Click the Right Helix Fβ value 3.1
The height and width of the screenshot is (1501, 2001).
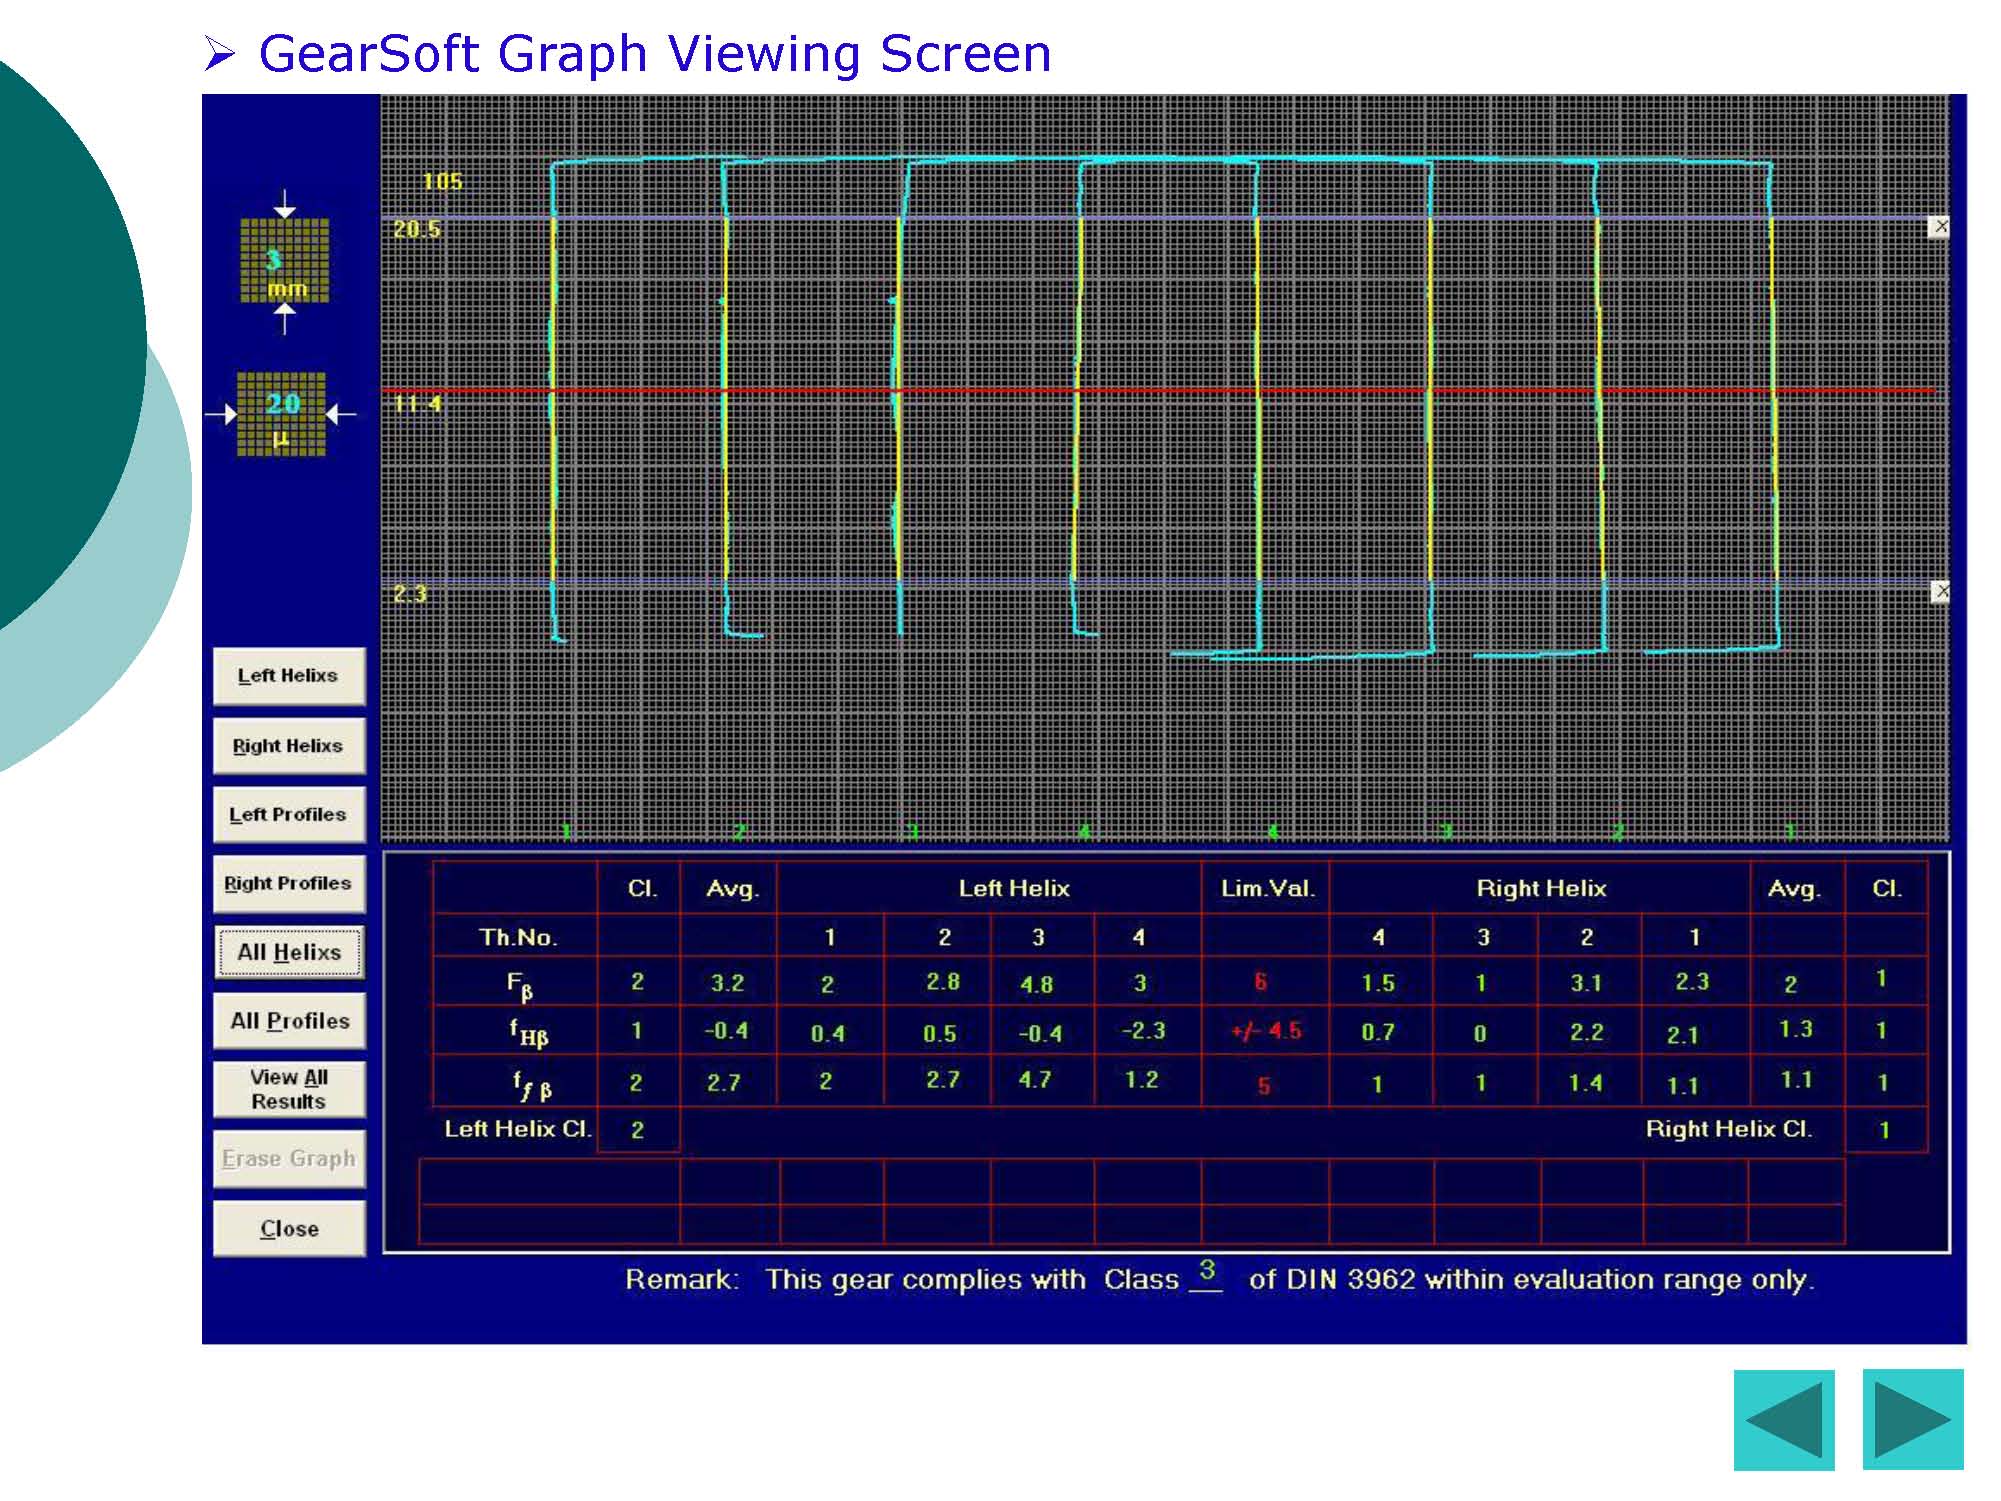[x=1586, y=983]
